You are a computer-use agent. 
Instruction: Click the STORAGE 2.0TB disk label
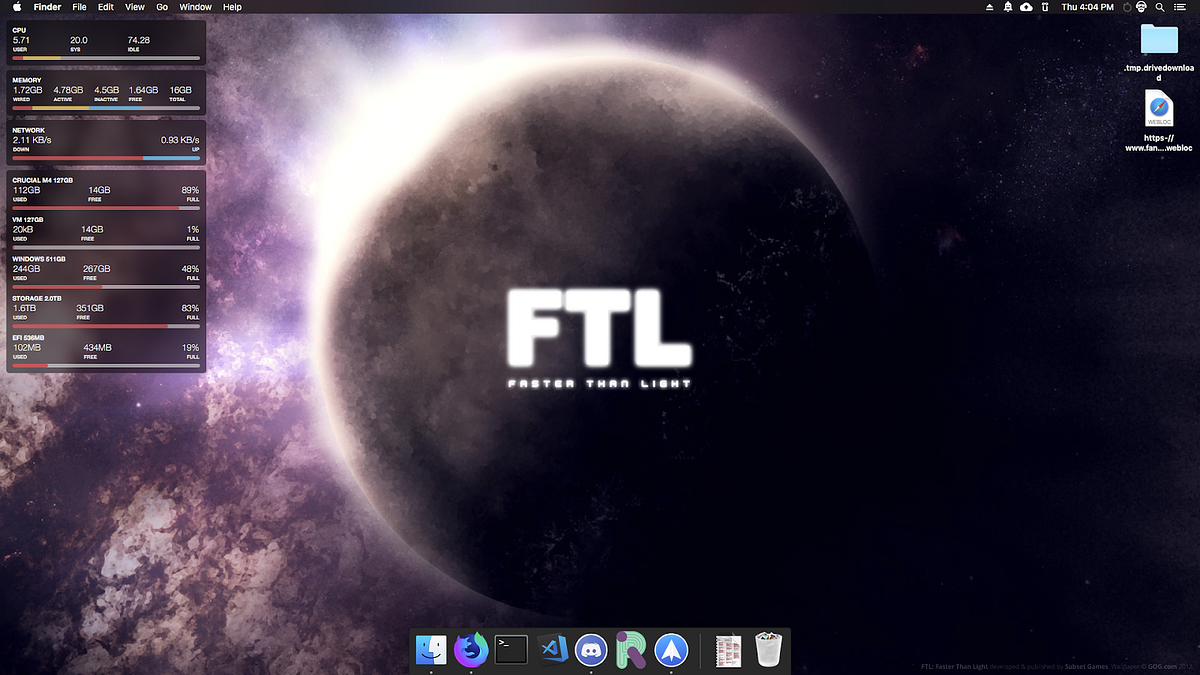(x=37, y=298)
